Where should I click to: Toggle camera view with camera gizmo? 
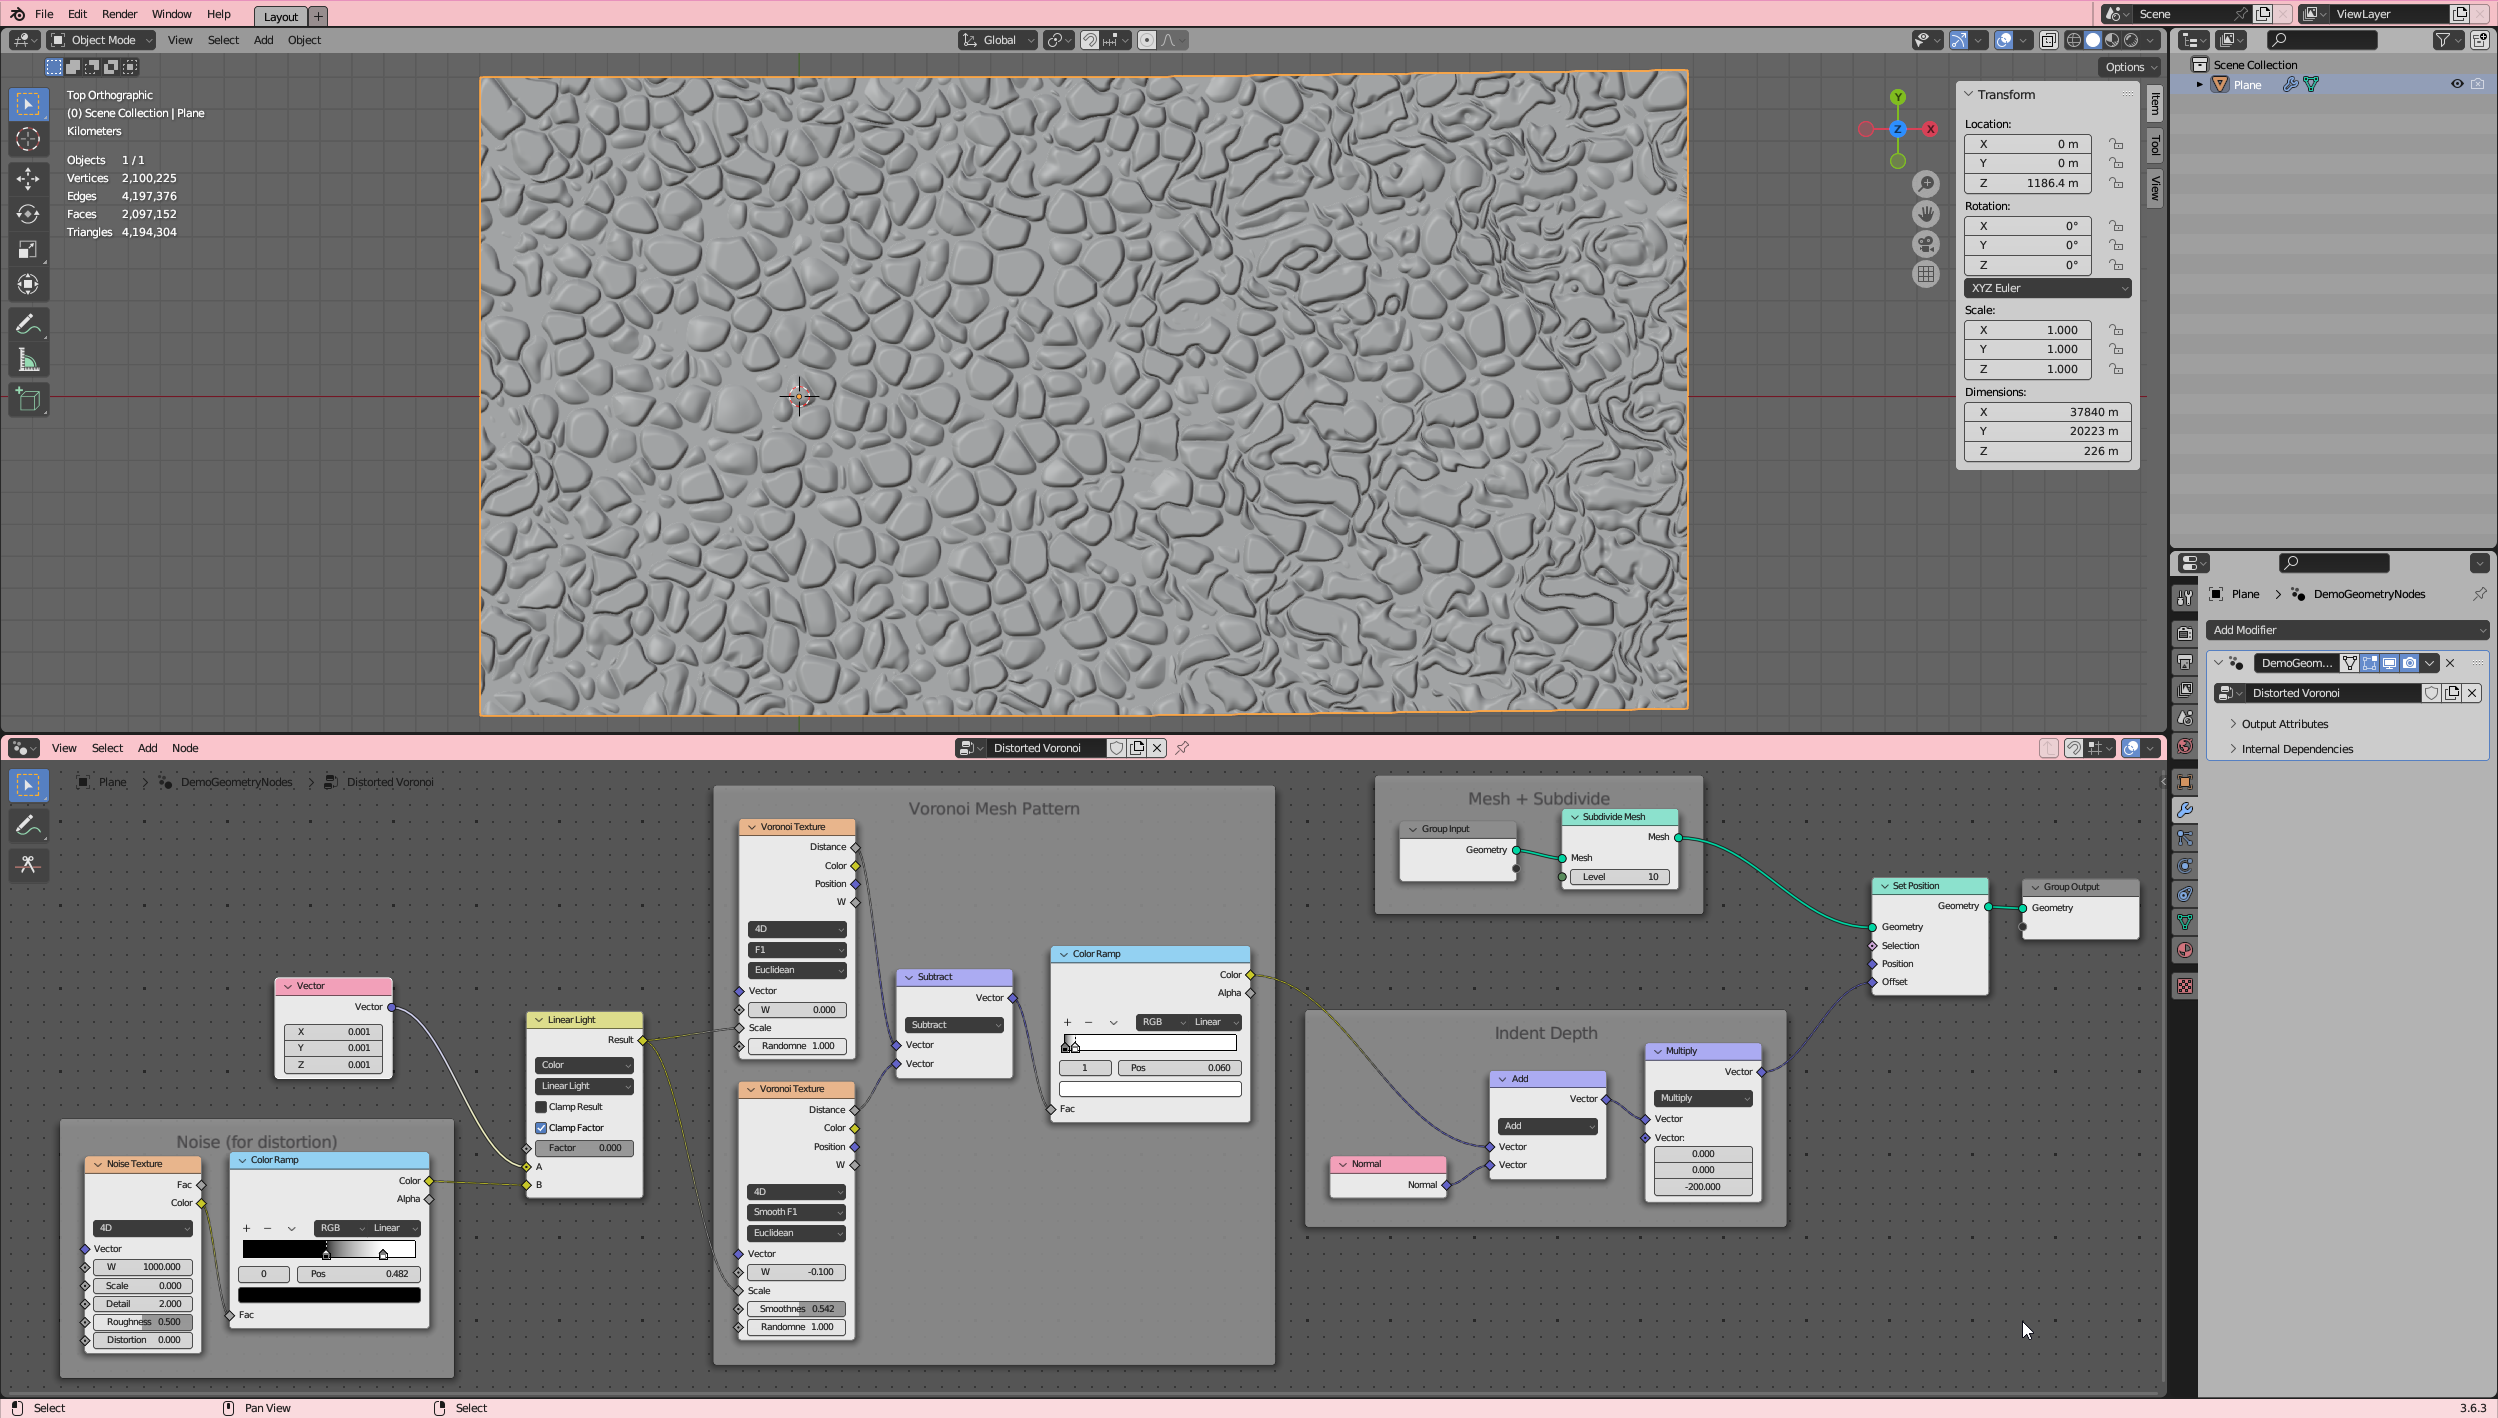pos(1926,244)
